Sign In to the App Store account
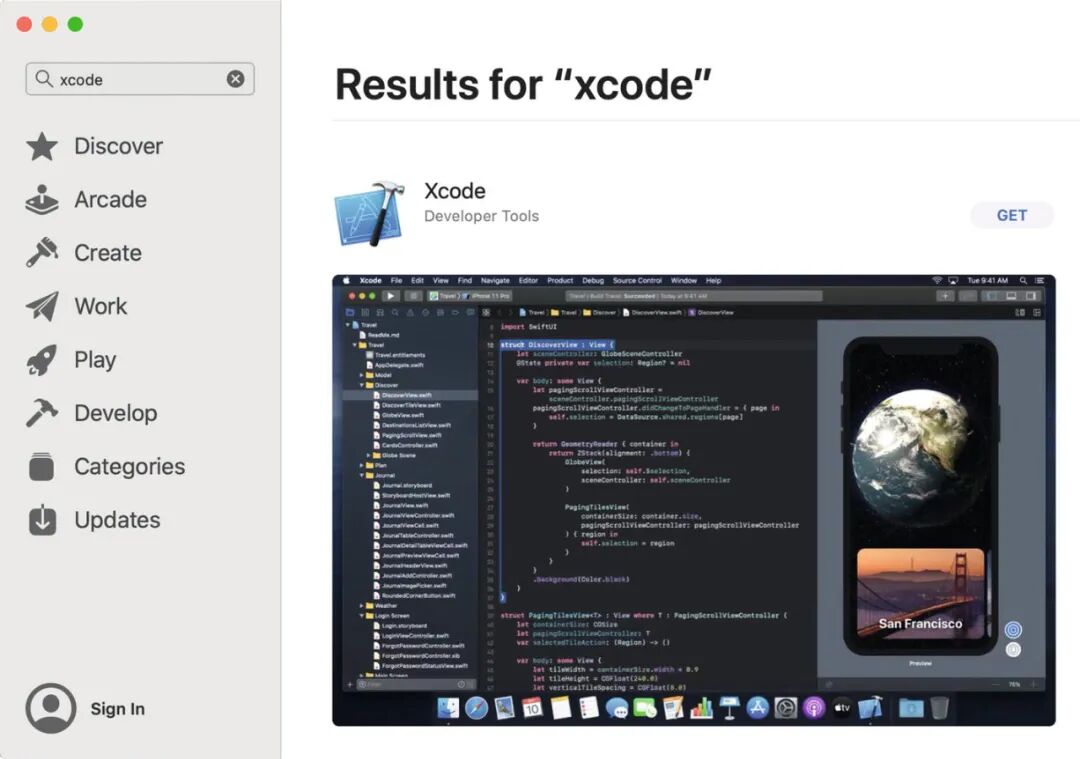This screenshot has height=759, width=1080. click(85, 708)
